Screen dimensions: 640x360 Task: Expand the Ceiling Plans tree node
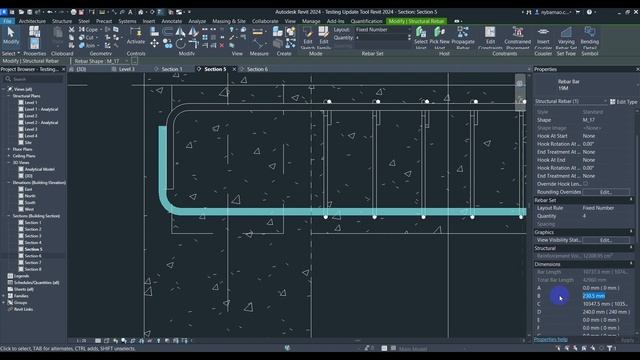point(9,156)
